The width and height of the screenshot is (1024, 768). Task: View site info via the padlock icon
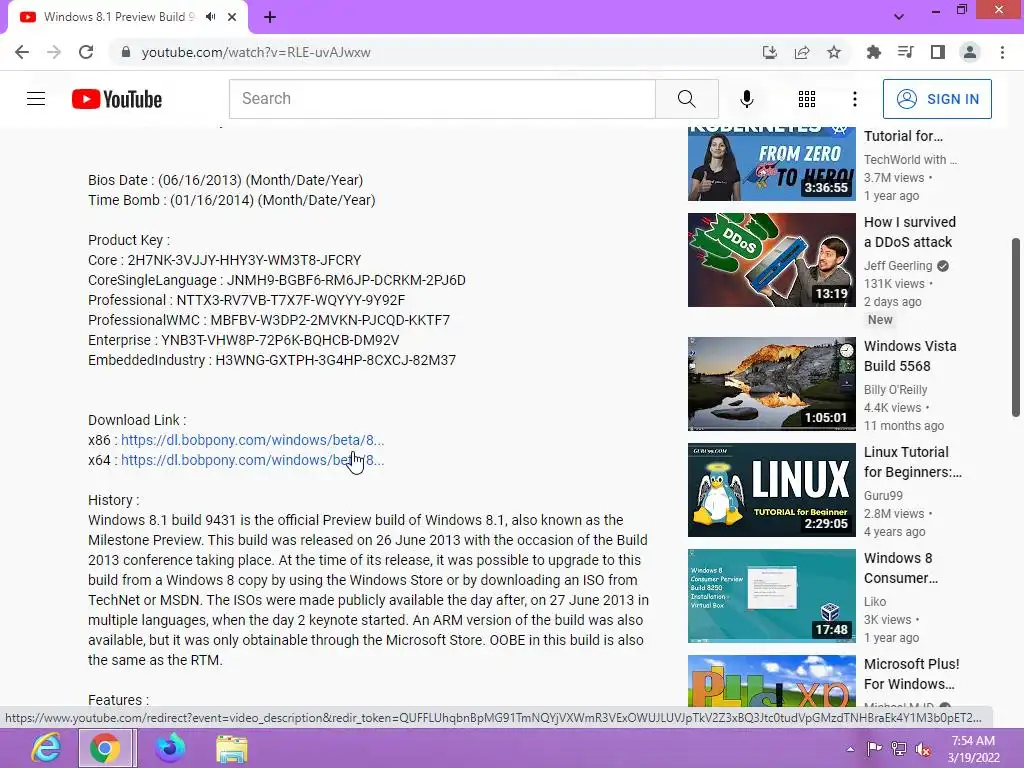tap(126, 52)
